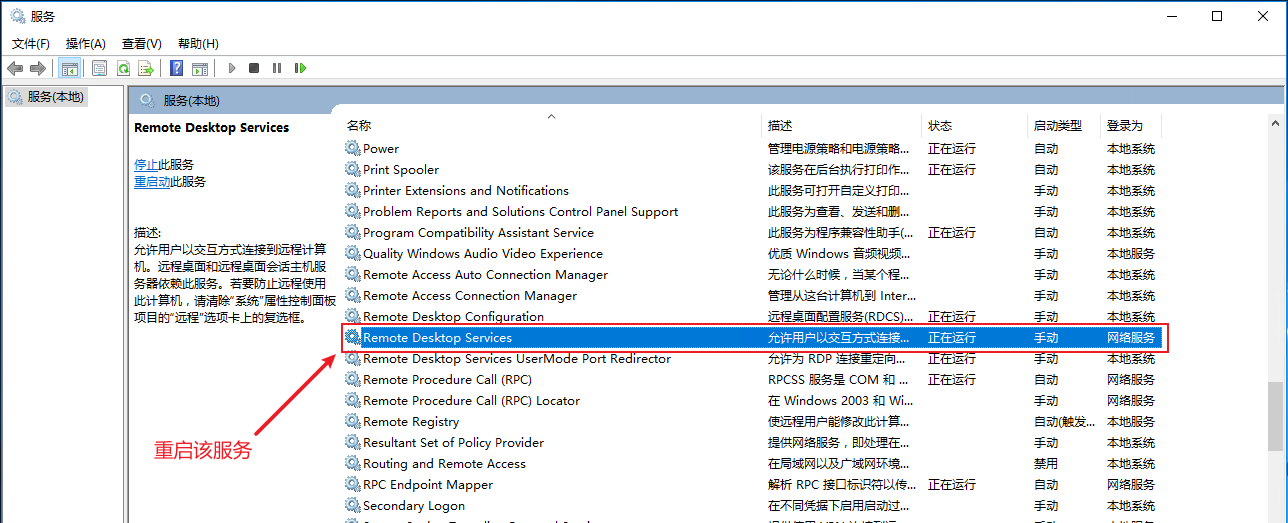Click Restart Service toolbar icon
Viewport: 1288px width, 523px height.
[x=300, y=68]
